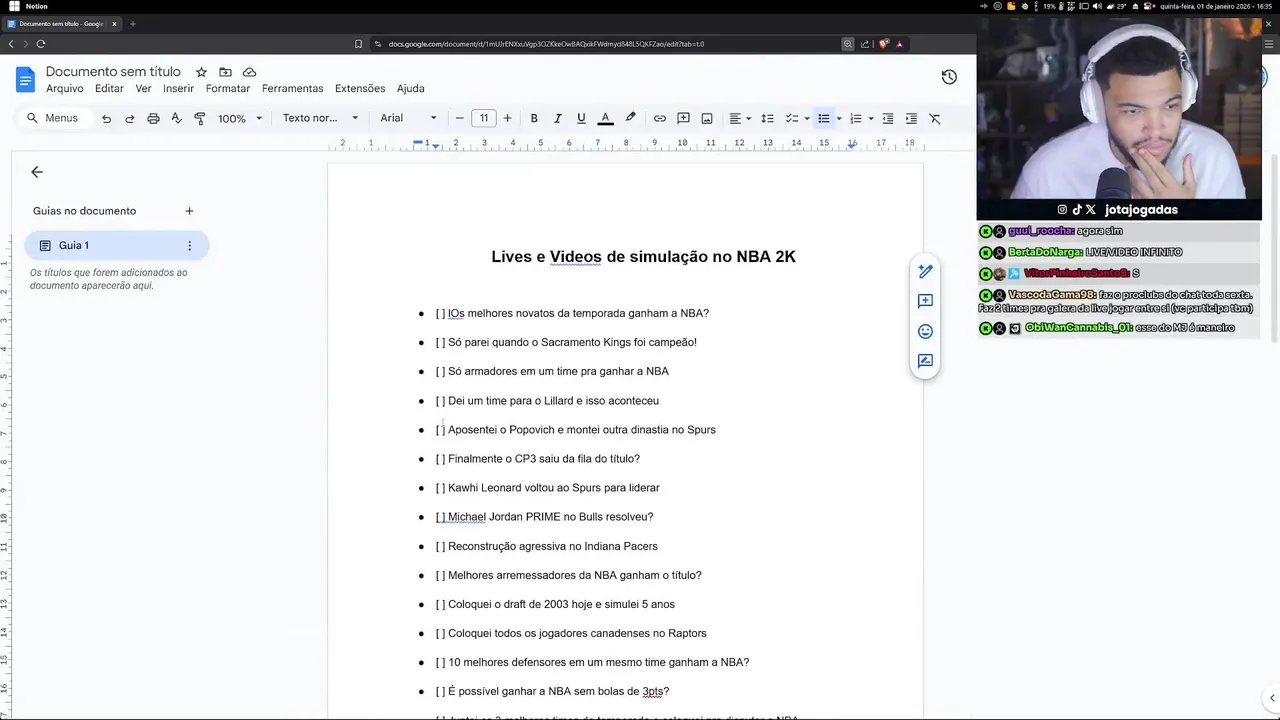Open the Editar menu
Screen dimensions: 1280x720
(109, 89)
